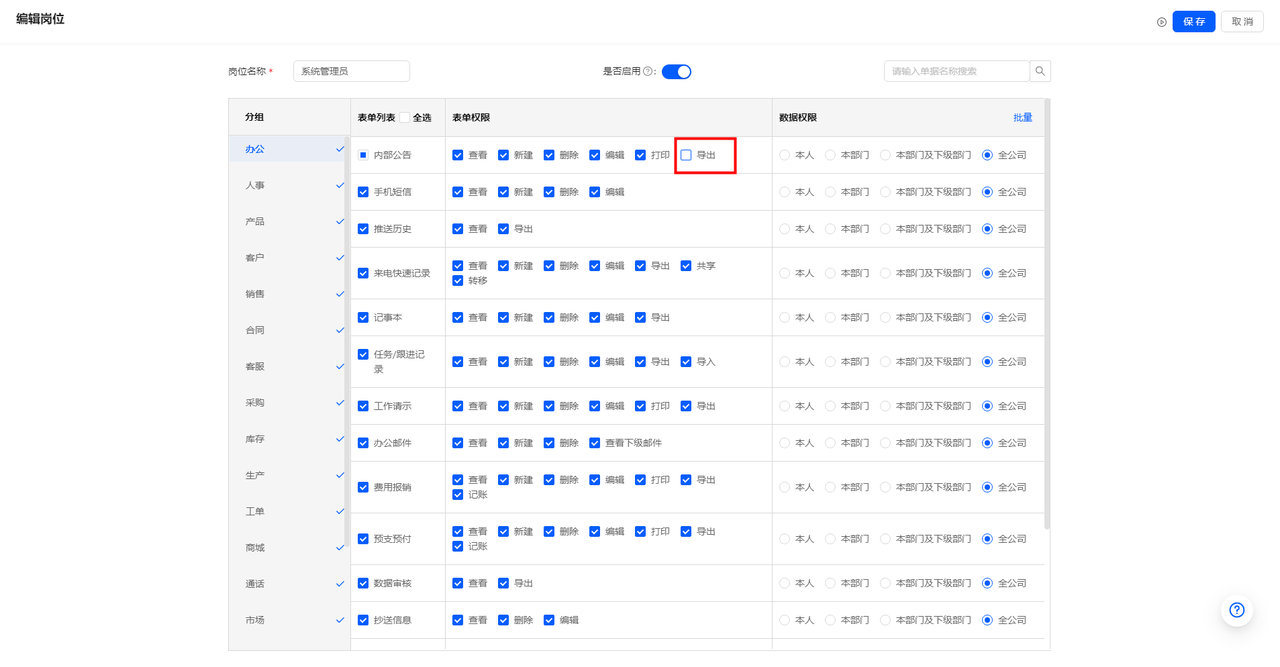
Task: Select 本人 for 工作请示 row
Action: pos(785,406)
